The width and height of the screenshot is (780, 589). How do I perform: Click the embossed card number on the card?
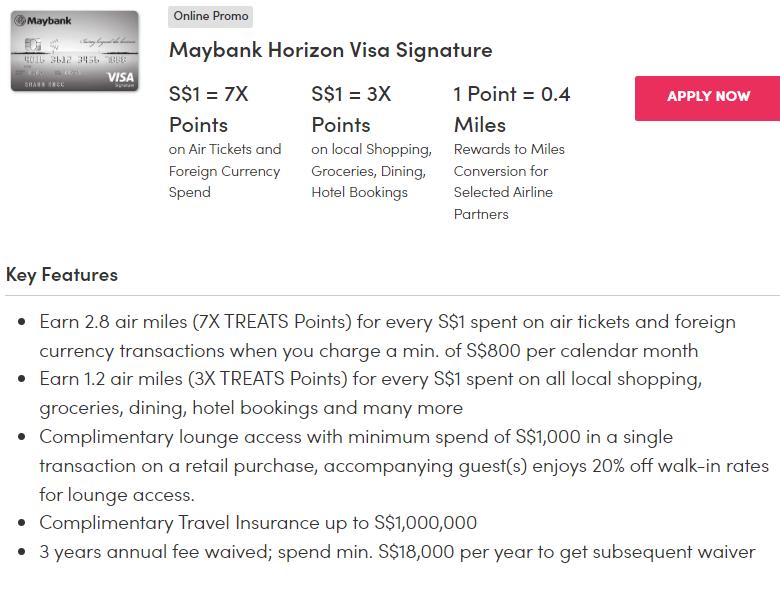click(73, 60)
